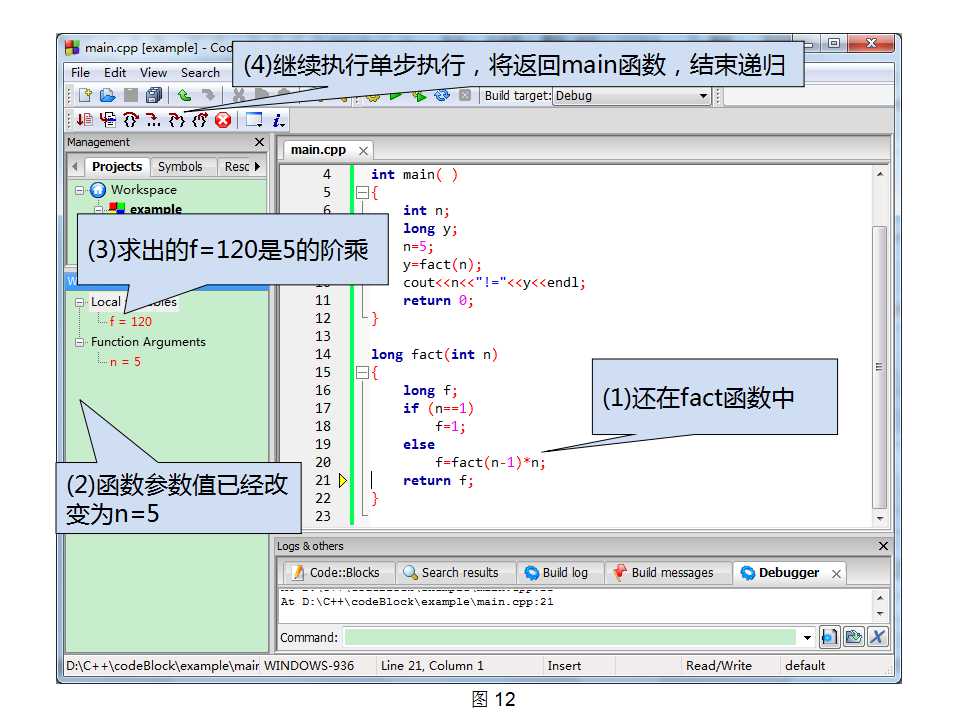Click the Build and run icon
960x720 pixels.
point(419,96)
